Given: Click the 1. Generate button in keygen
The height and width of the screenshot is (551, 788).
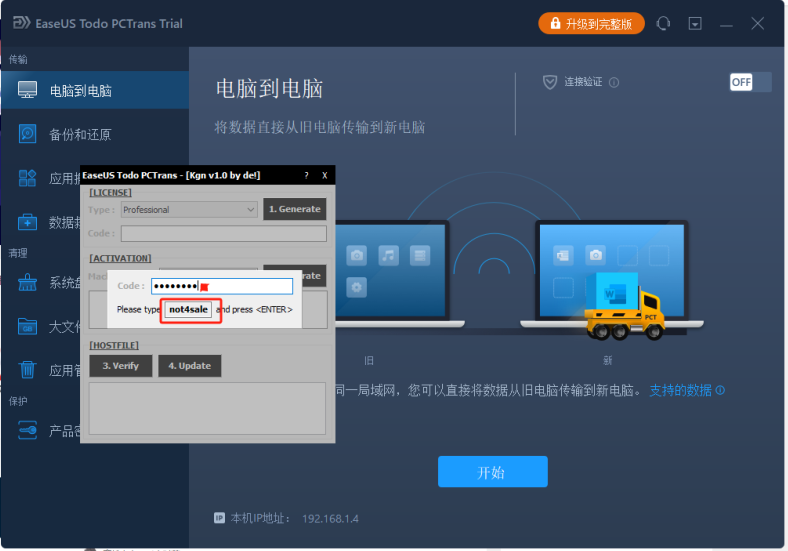Looking at the screenshot, I should (x=294, y=209).
